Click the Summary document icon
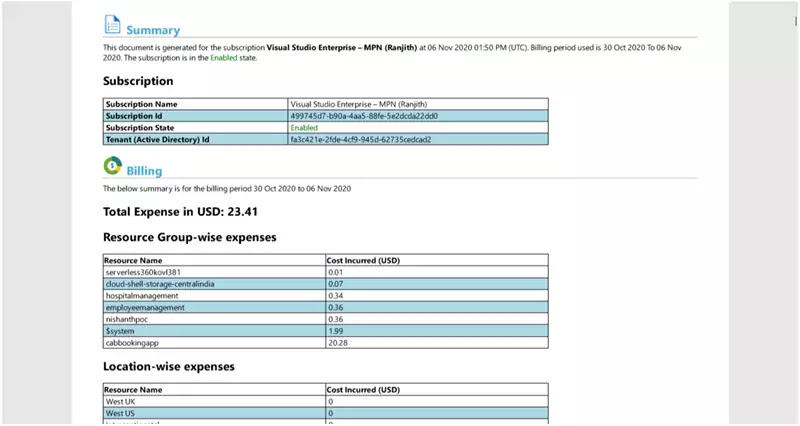800x426 pixels. (x=112, y=24)
